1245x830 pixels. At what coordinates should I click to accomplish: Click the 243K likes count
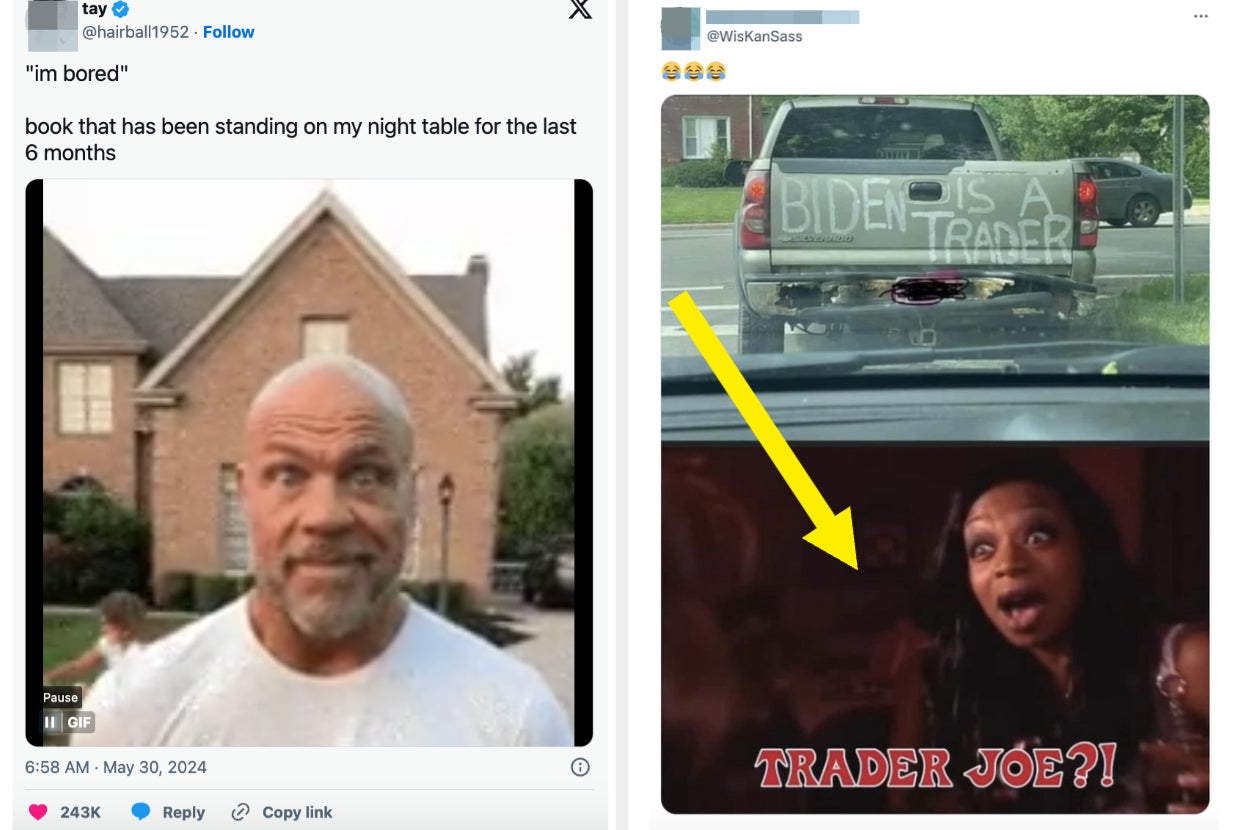coord(80,812)
